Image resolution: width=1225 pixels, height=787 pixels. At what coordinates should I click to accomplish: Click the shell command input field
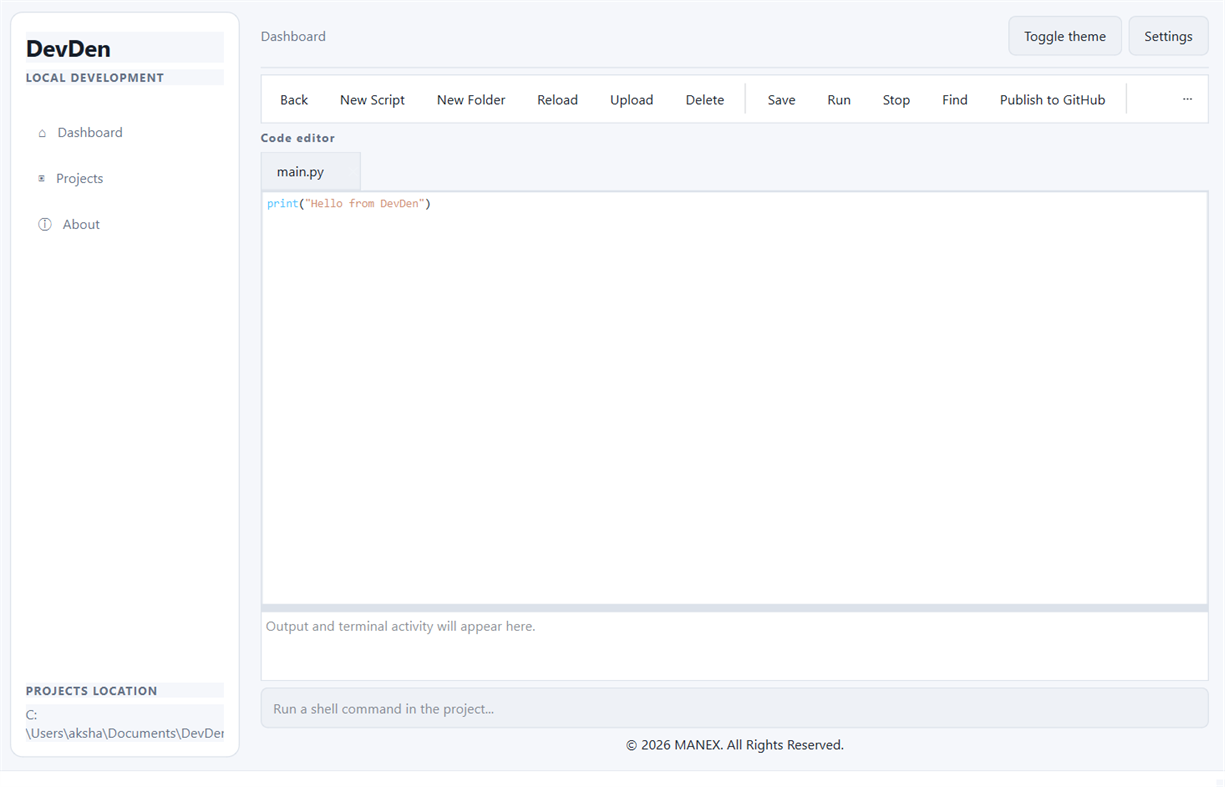click(x=734, y=708)
